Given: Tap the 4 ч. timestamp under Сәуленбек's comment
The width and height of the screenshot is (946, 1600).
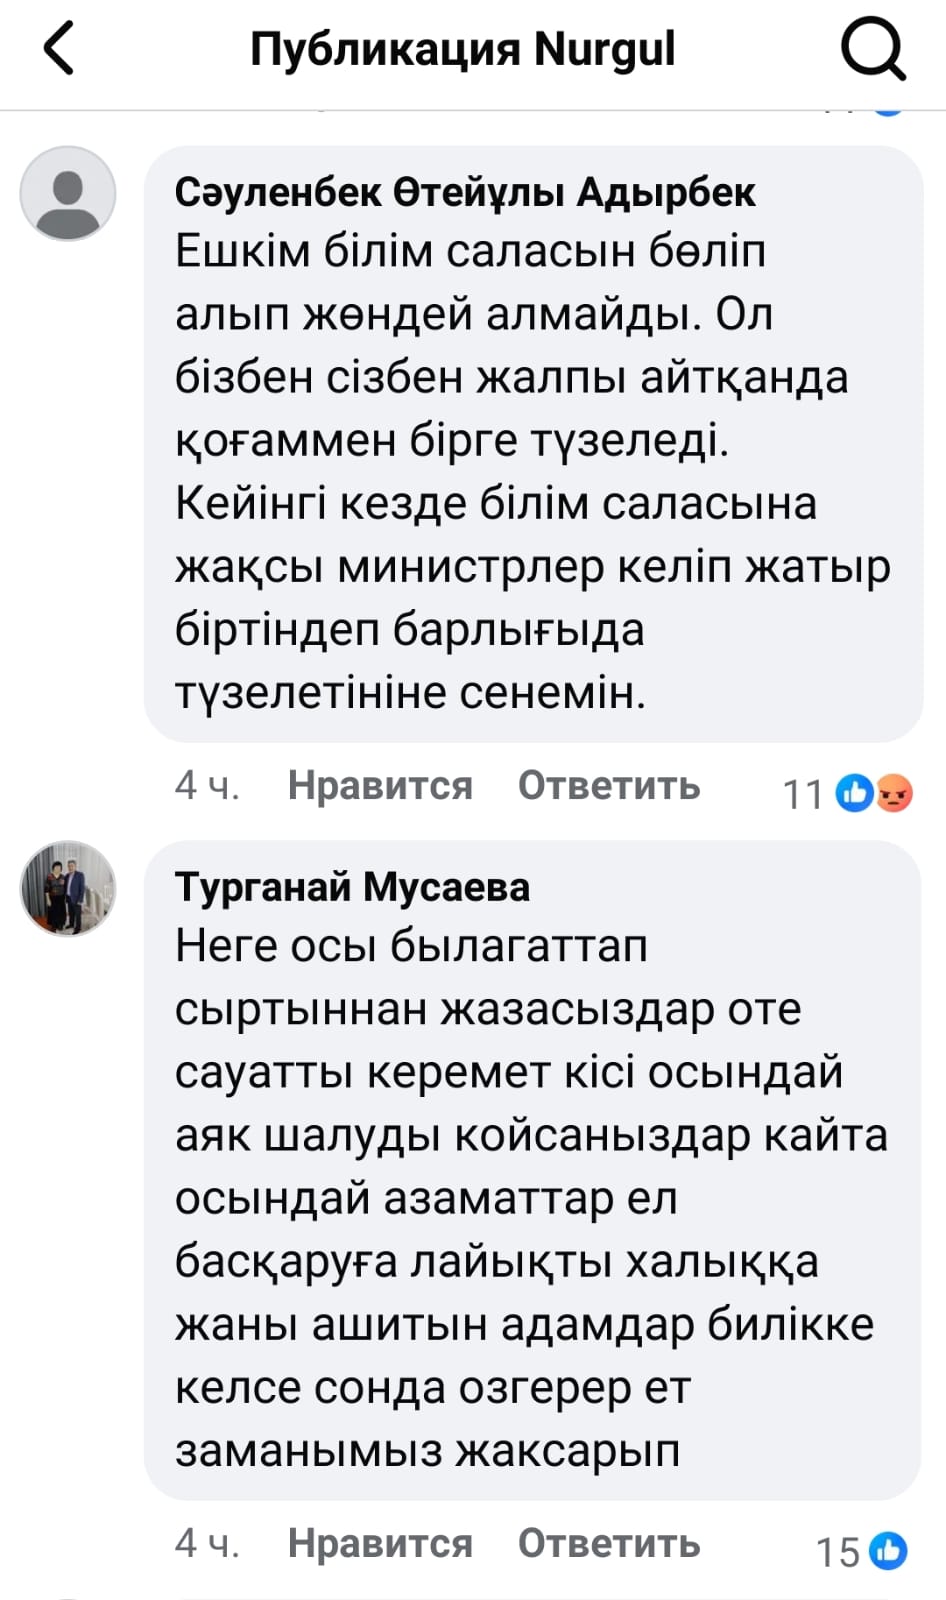Looking at the screenshot, I should 207,786.
